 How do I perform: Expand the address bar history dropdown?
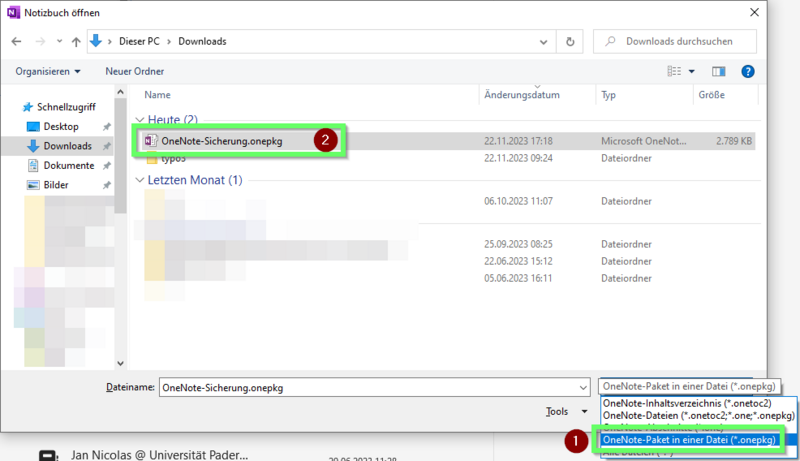click(x=543, y=42)
